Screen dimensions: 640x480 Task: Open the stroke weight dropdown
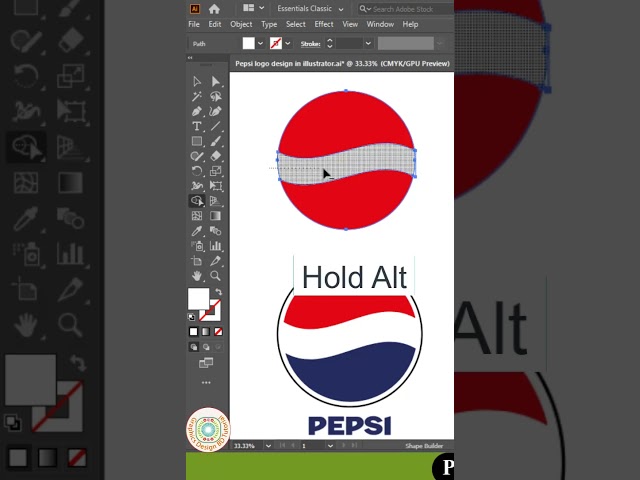tap(368, 43)
